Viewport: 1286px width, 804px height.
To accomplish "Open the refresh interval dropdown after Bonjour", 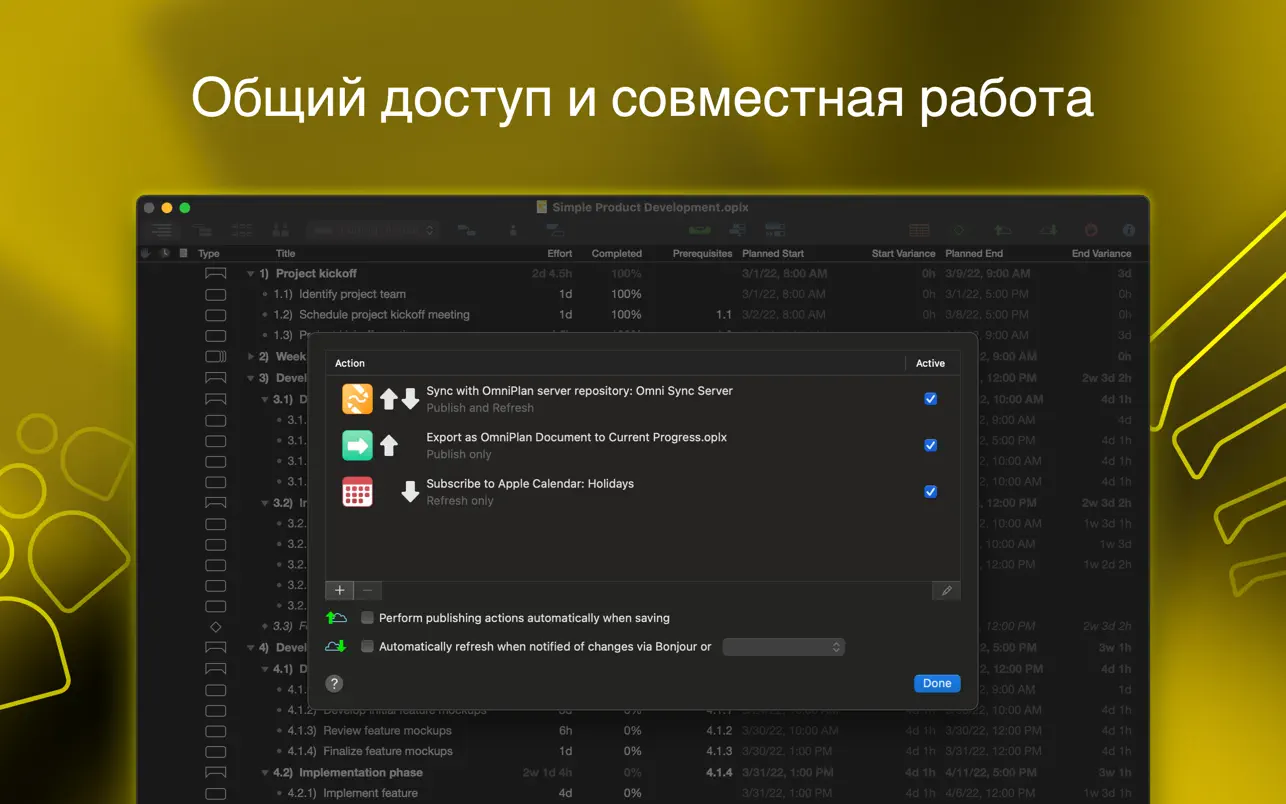I will click(x=783, y=647).
